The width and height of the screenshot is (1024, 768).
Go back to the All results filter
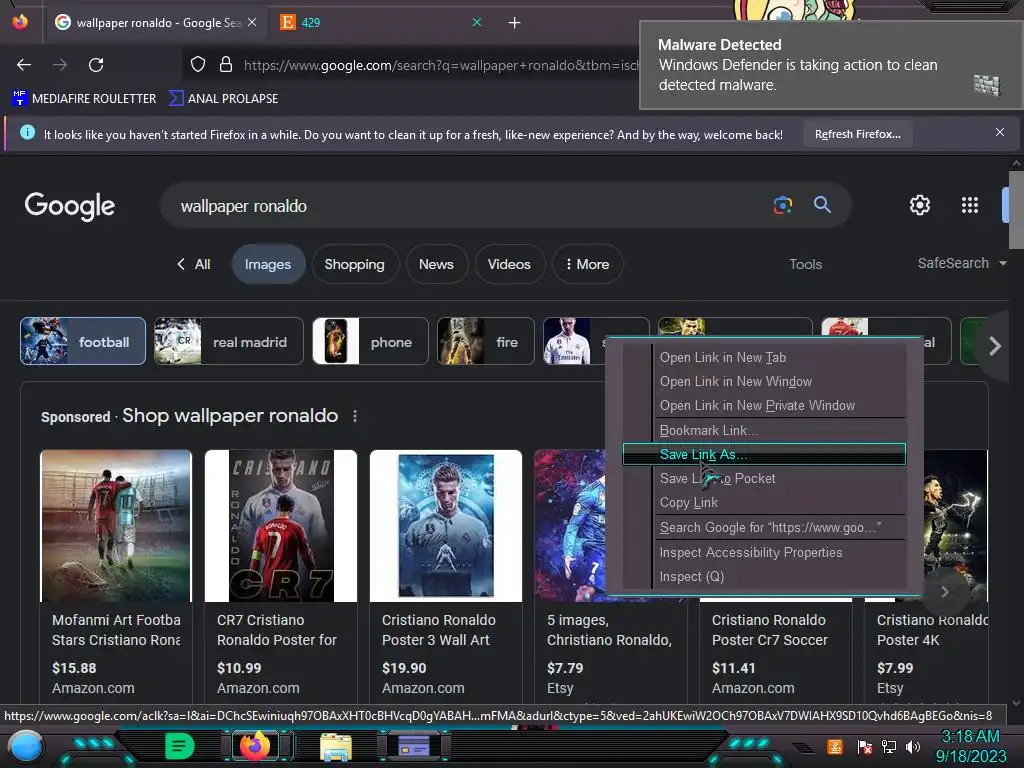pos(194,264)
